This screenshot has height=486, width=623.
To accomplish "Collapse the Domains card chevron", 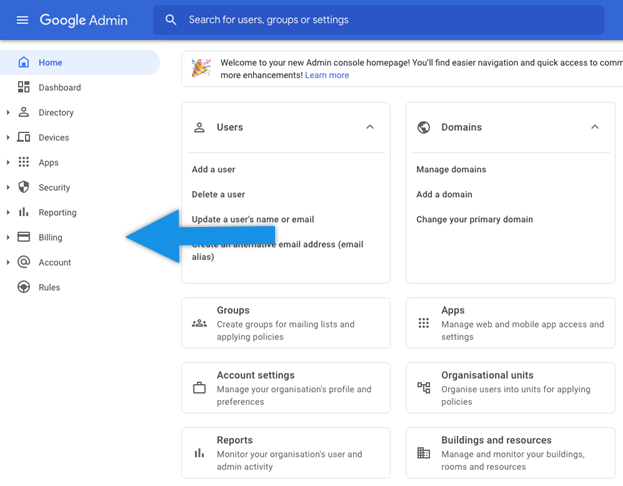I will tap(595, 127).
